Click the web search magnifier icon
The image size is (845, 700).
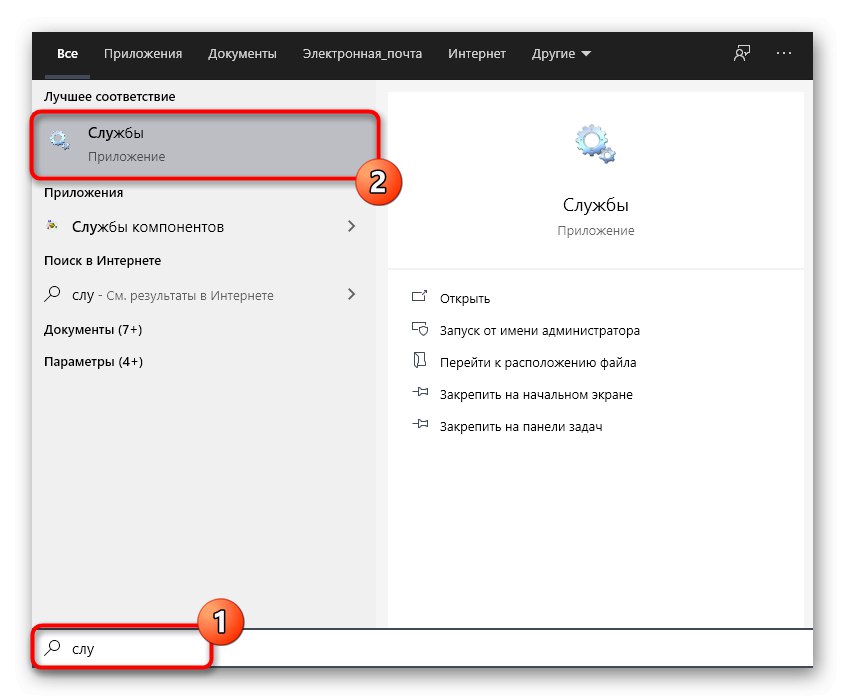pos(53,295)
